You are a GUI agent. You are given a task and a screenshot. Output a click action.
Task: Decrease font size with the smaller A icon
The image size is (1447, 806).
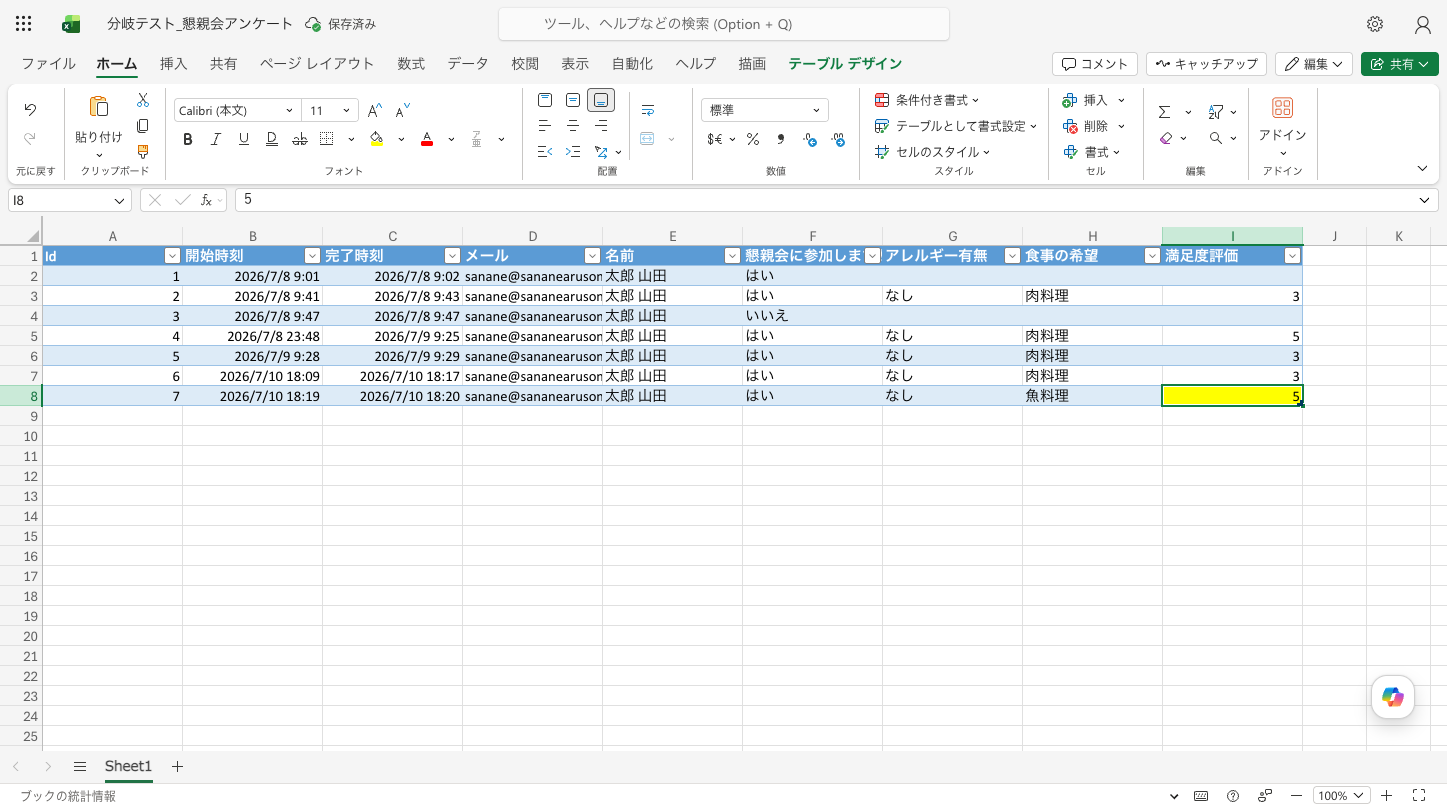pyautogui.click(x=403, y=111)
